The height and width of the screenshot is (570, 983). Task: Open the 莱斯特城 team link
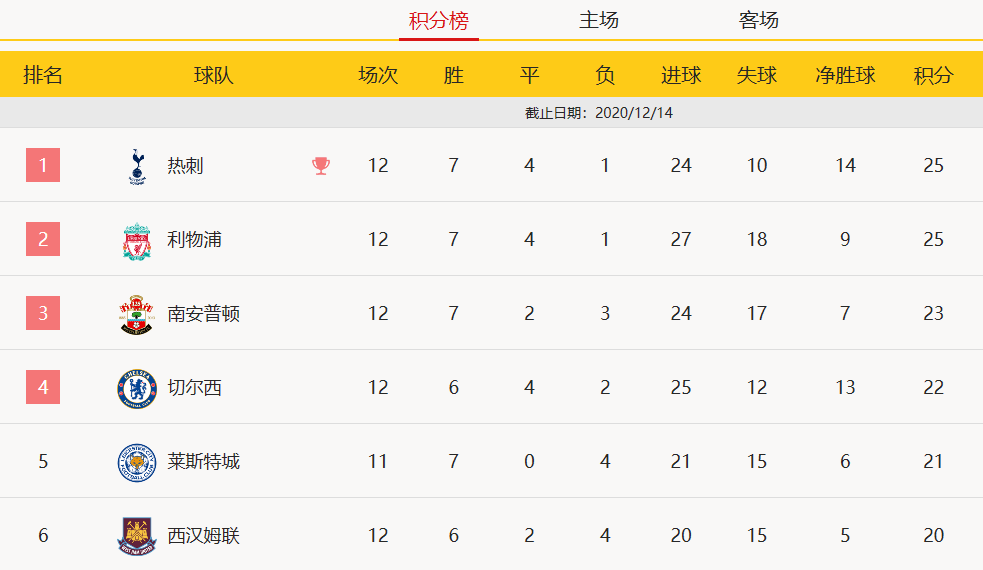[204, 462]
